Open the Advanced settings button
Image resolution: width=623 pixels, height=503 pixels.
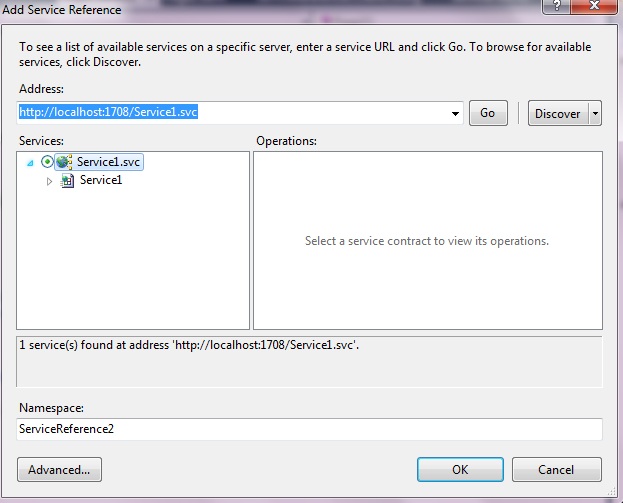pyautogui.click(x=59, y=469)
